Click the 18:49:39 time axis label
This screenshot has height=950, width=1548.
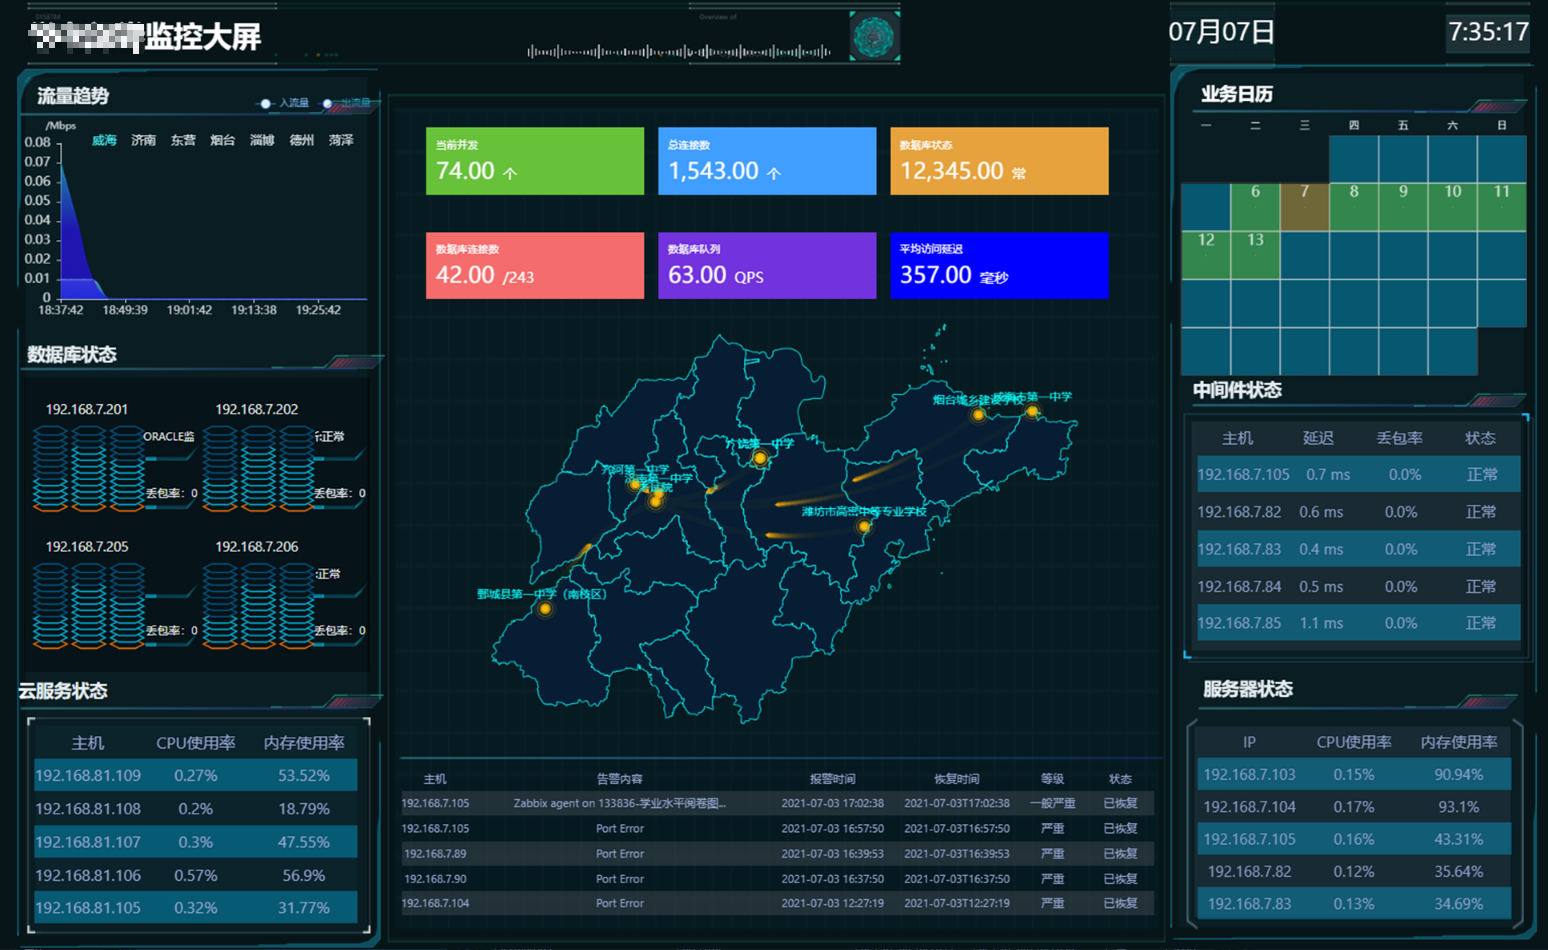[x=125, y=310]
